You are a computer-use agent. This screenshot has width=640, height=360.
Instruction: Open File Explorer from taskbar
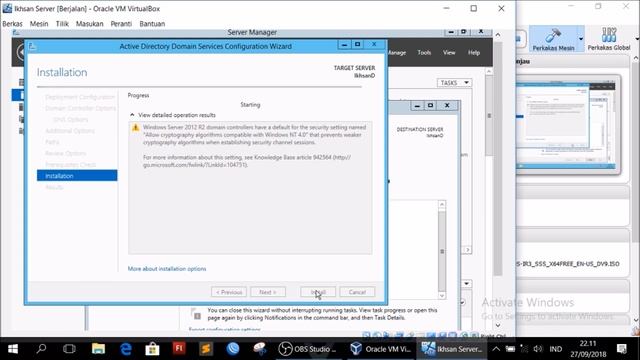pyautogui.click(x=98, y=349)
